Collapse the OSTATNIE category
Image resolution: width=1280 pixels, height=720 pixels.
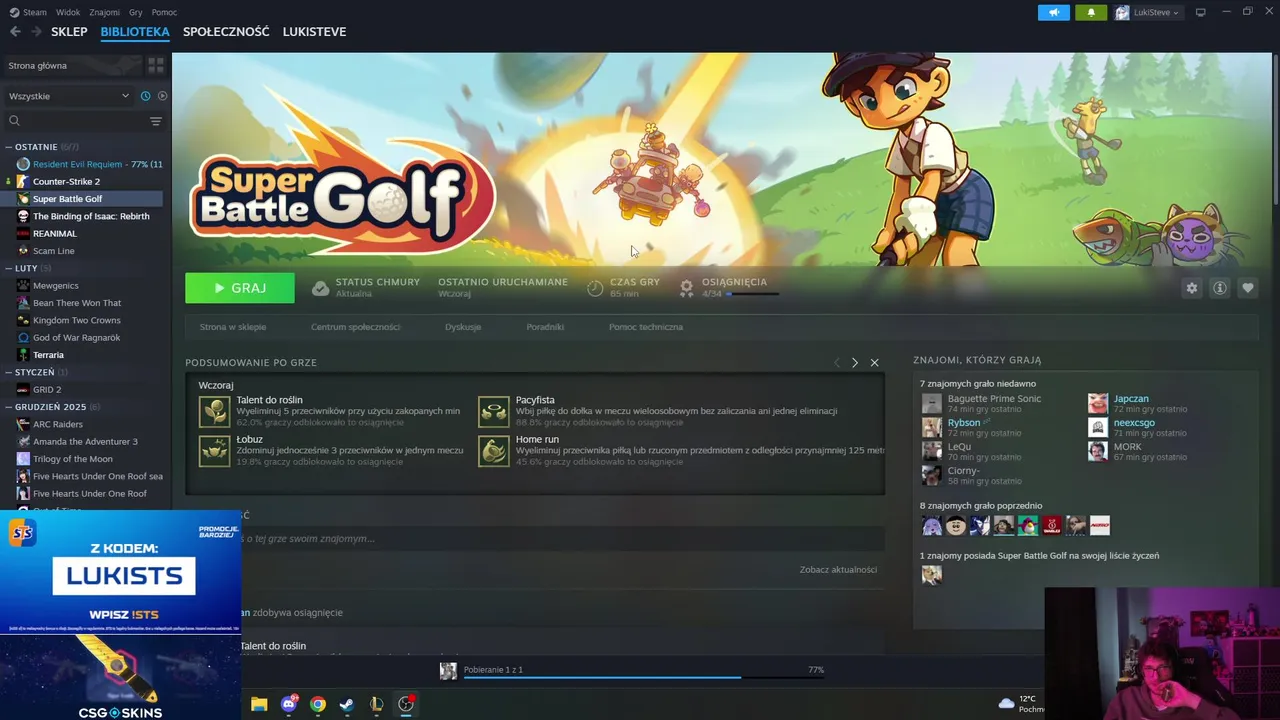(35, 147)
